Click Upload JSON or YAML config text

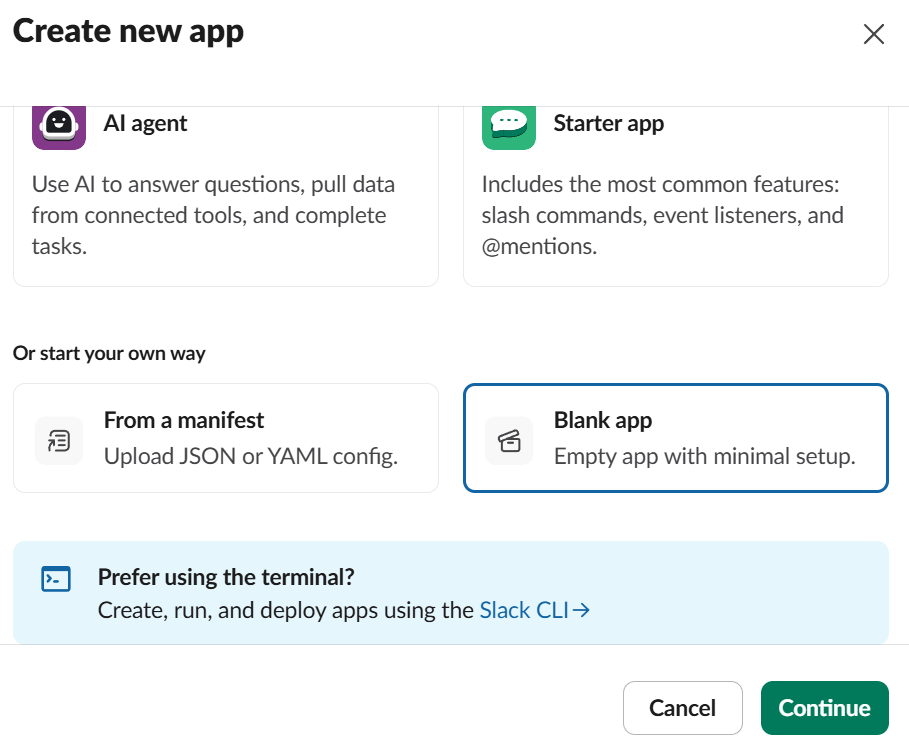pyautogui.click(x=250, y=456)
